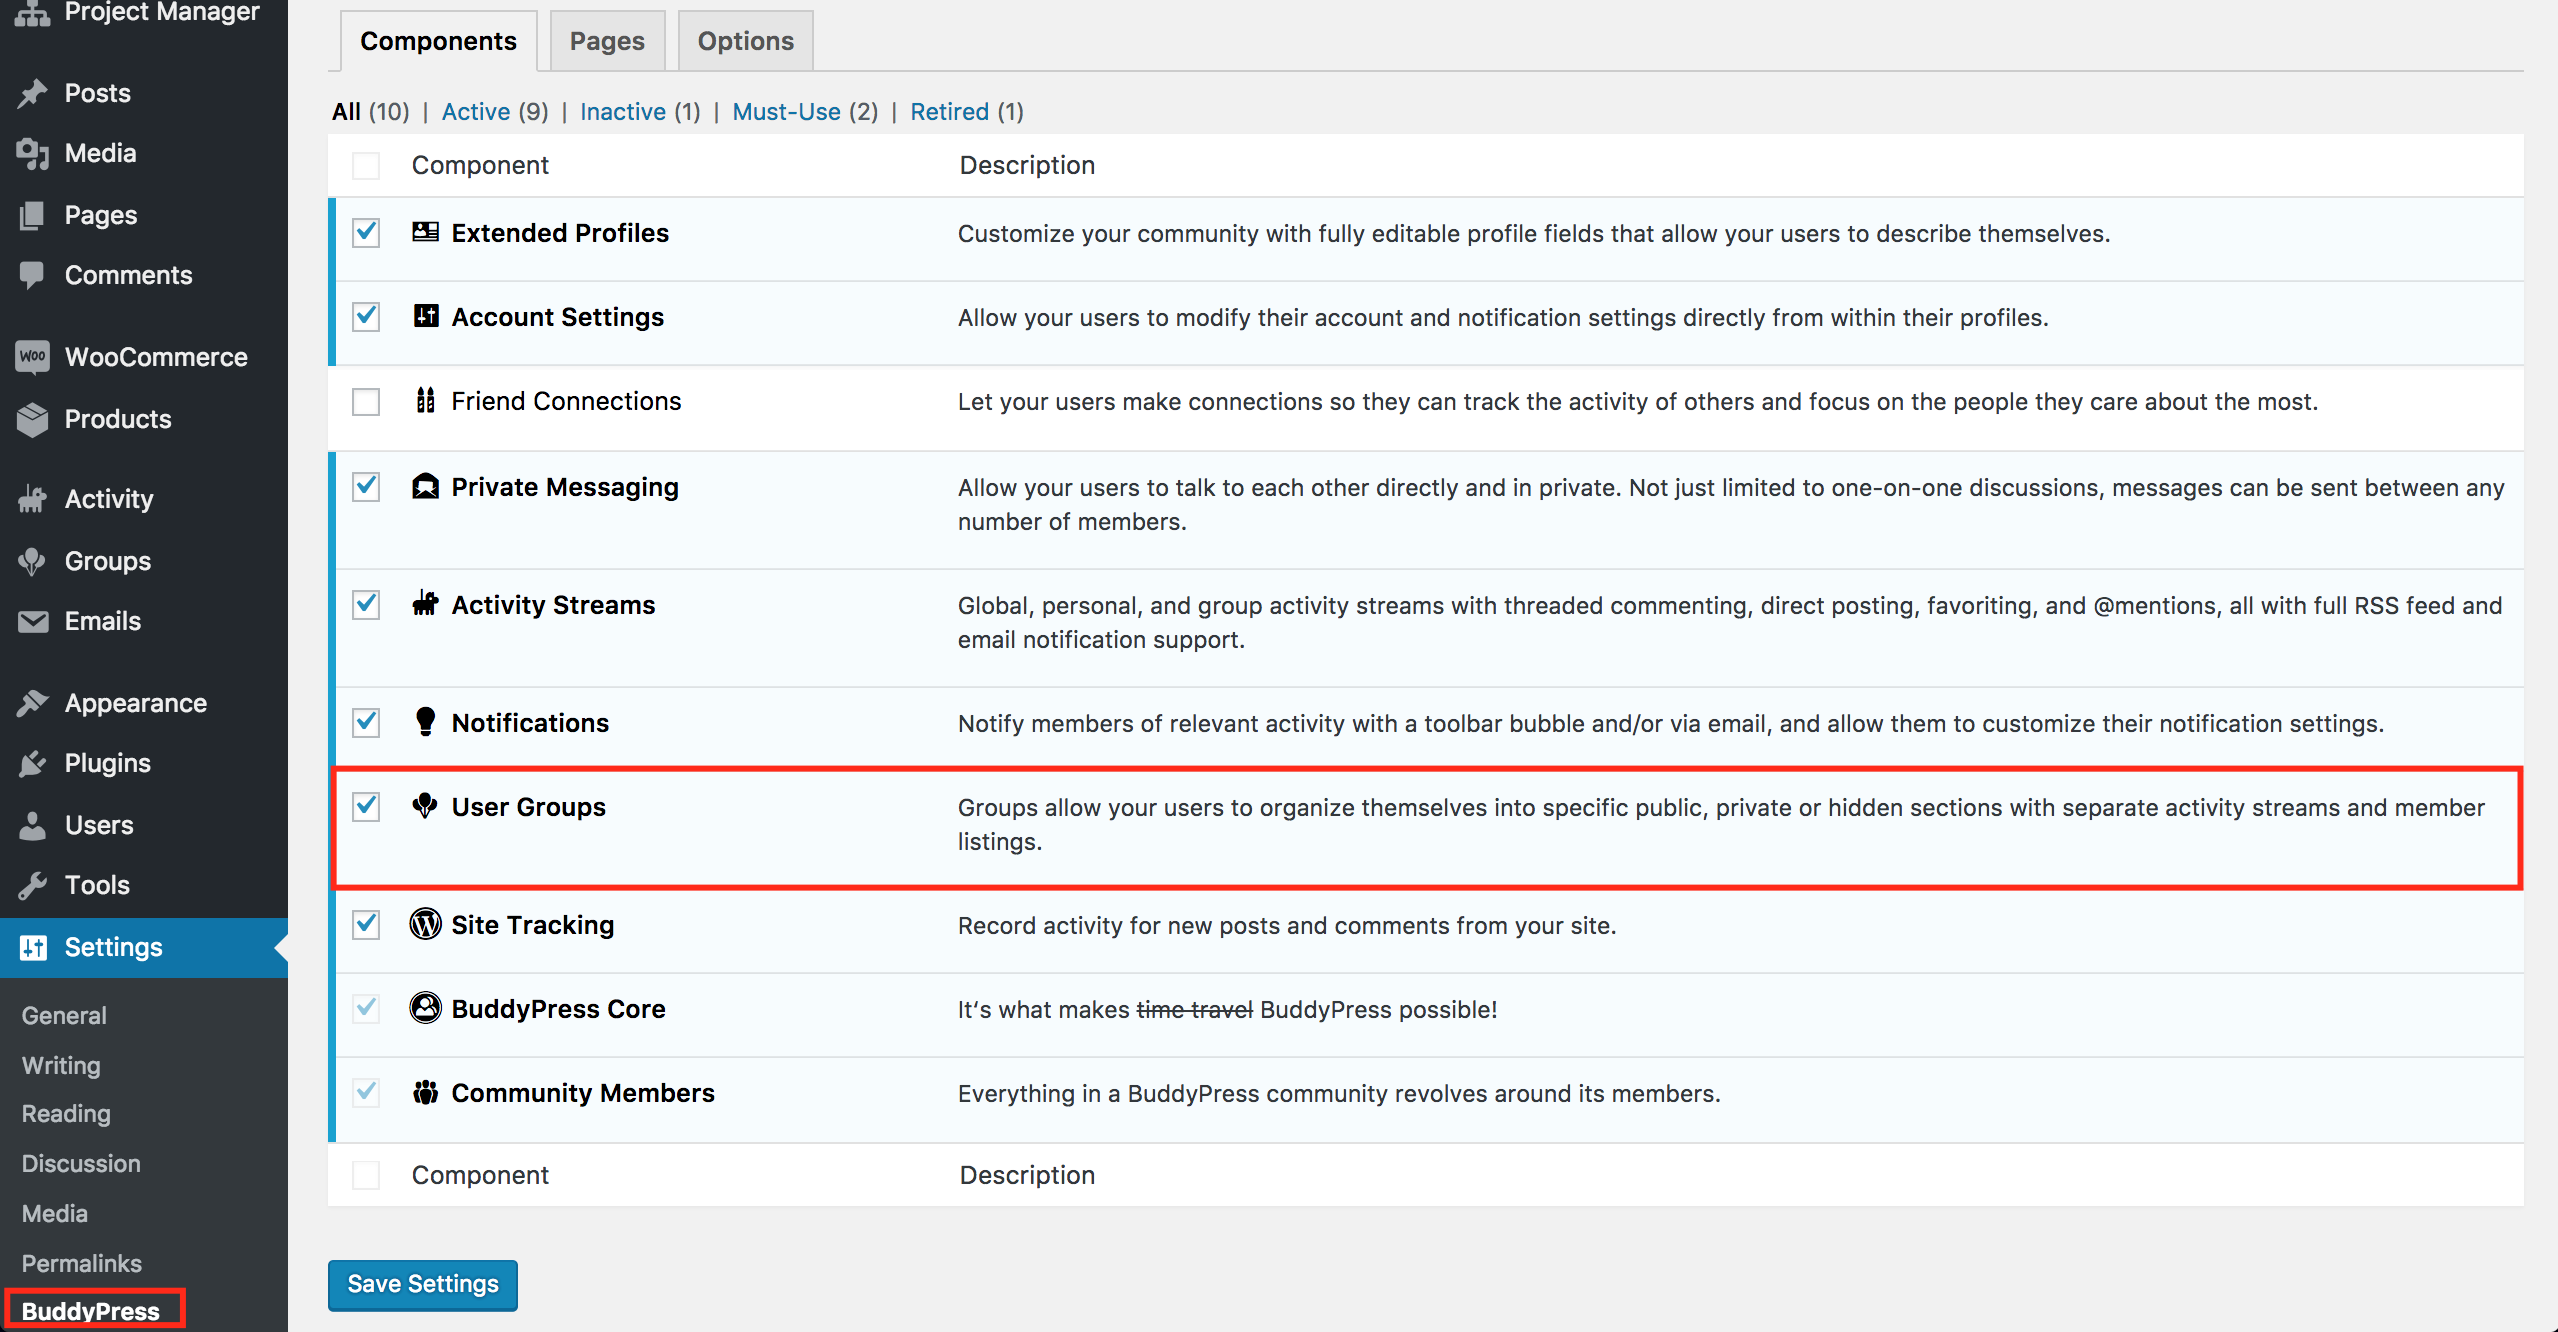Select the Components tab
Viewport: 2558px width, 1332px height.
pyautogui.click(x=438, y=41)
